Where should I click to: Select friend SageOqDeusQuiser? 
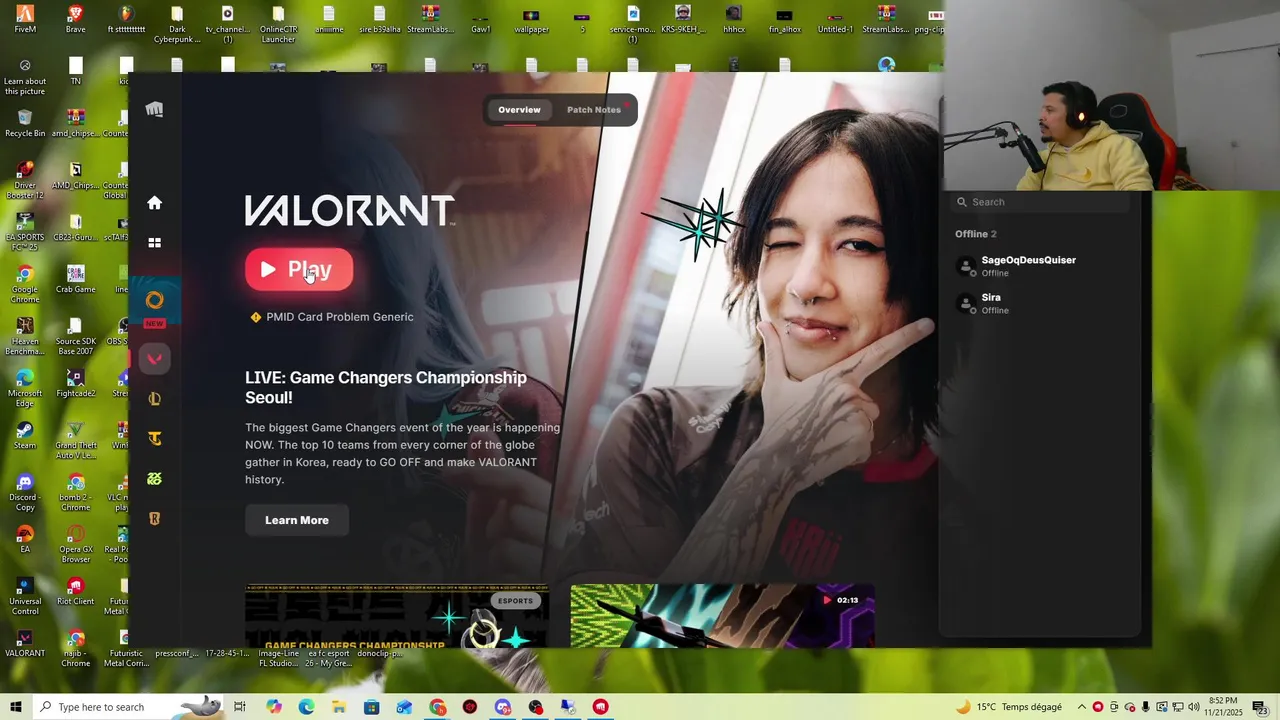pyautogui.click(x=1040, y=266)
